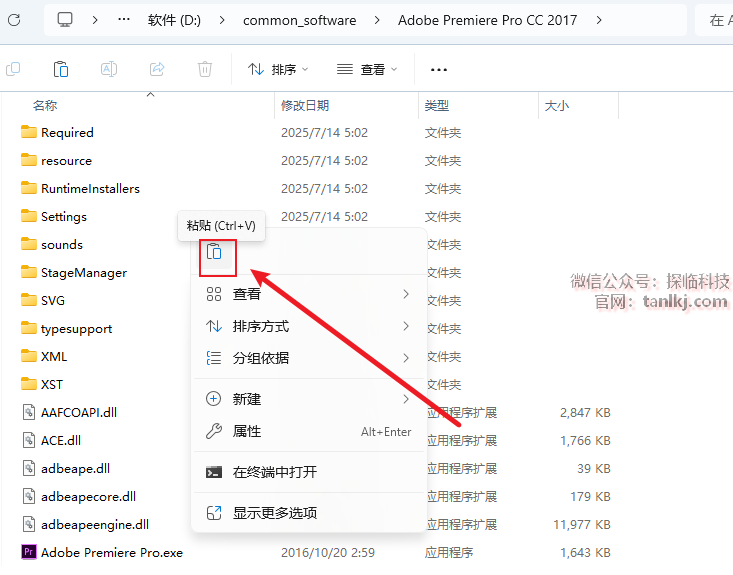This screenshot has height=575, width=733.
Task: Click the 2016/10/20 2:59 date cell
Action: pyautogui.click(x=328, y=553)
